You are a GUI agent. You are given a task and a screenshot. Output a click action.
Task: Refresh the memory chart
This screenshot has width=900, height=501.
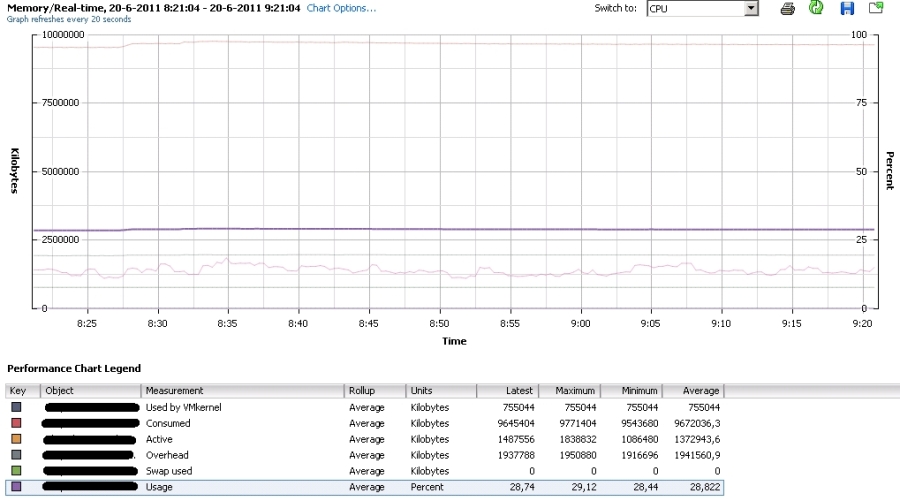tap(816, 8)
